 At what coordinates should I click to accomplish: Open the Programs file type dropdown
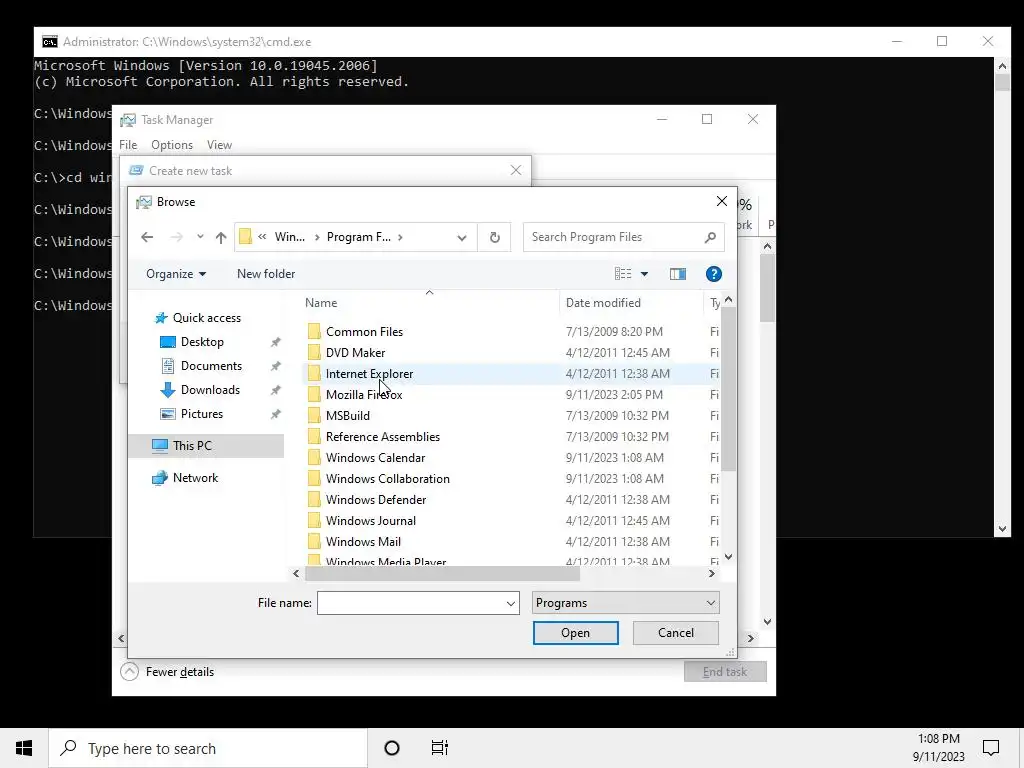click(626, 603)
